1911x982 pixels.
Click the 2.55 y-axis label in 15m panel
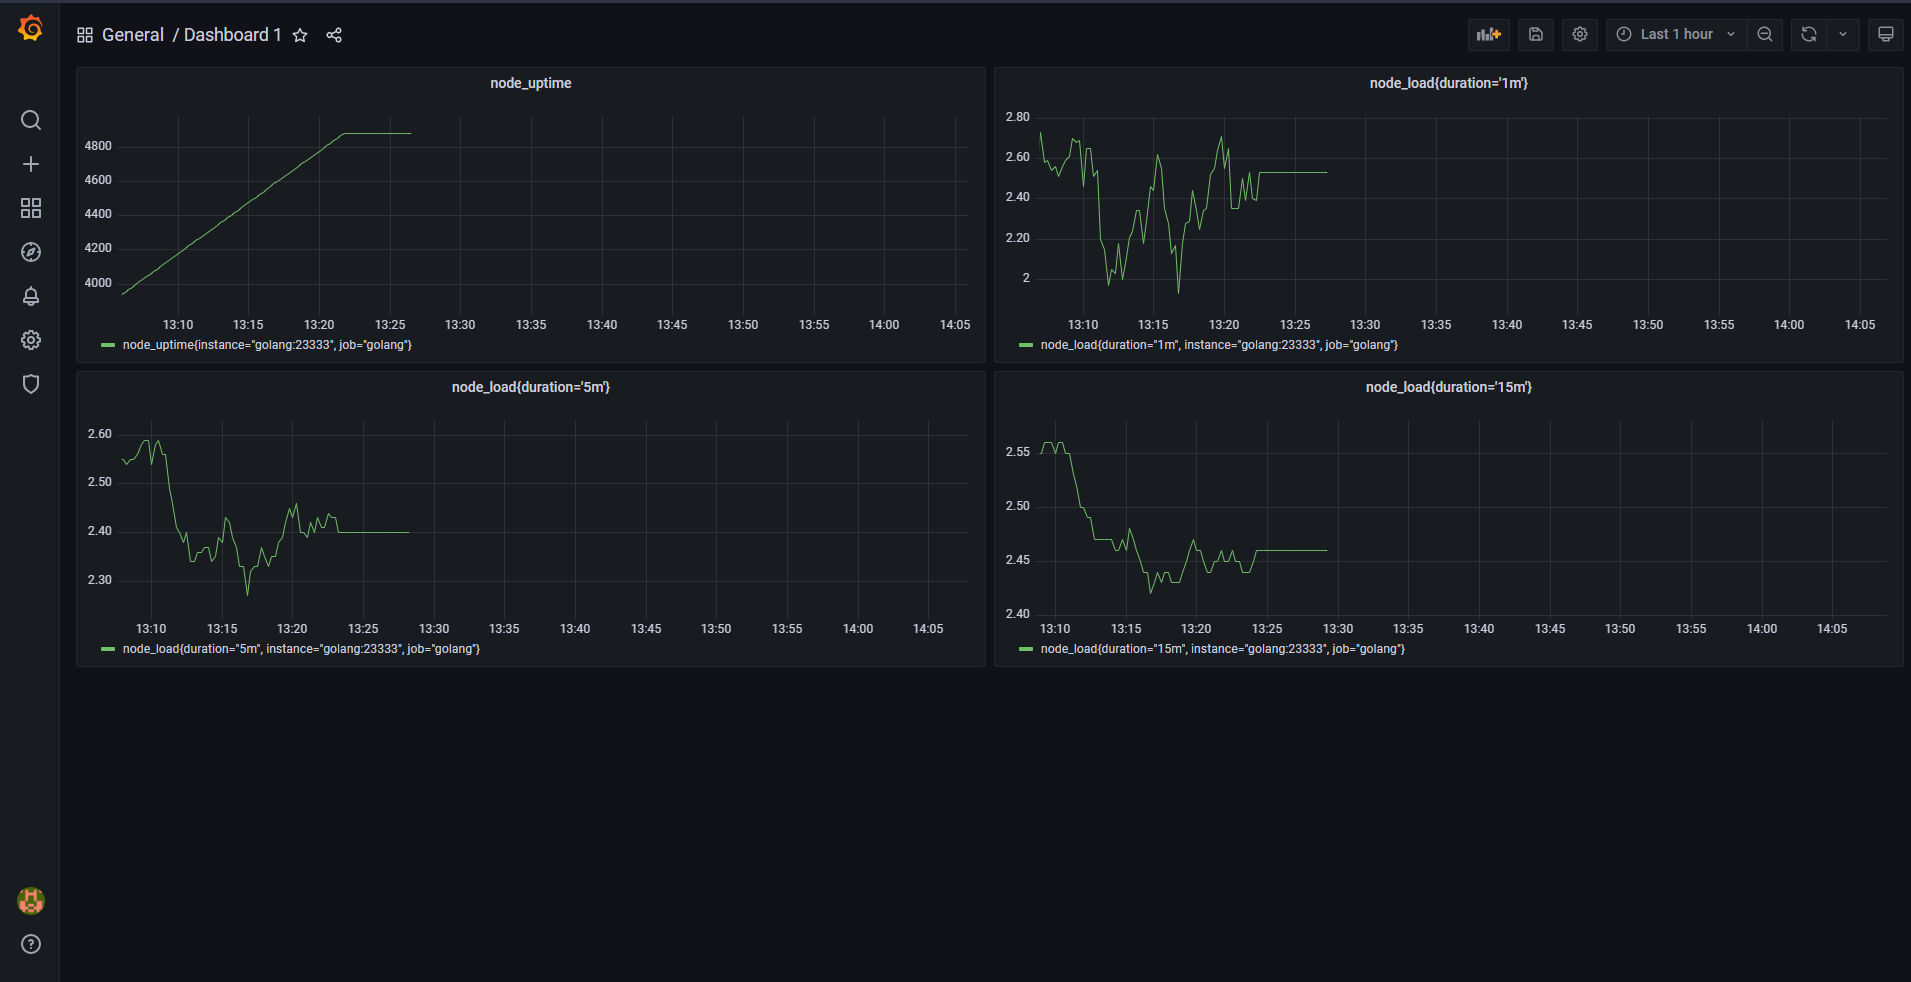[x=1017, y=452]
